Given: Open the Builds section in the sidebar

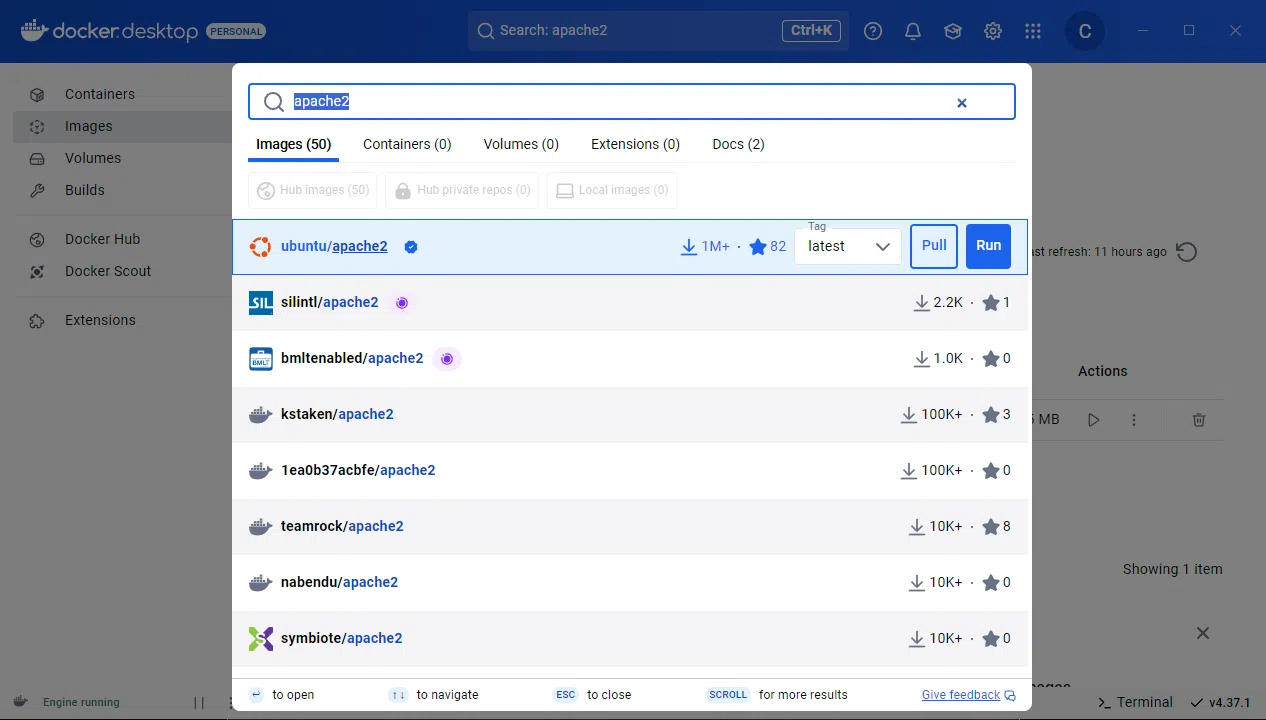Looking at the screenshot, I should (84, 190).
